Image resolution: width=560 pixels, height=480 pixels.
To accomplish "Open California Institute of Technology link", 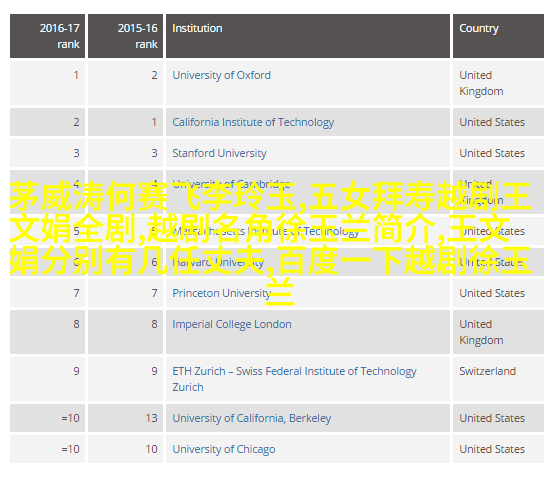I will pos(253,122).
